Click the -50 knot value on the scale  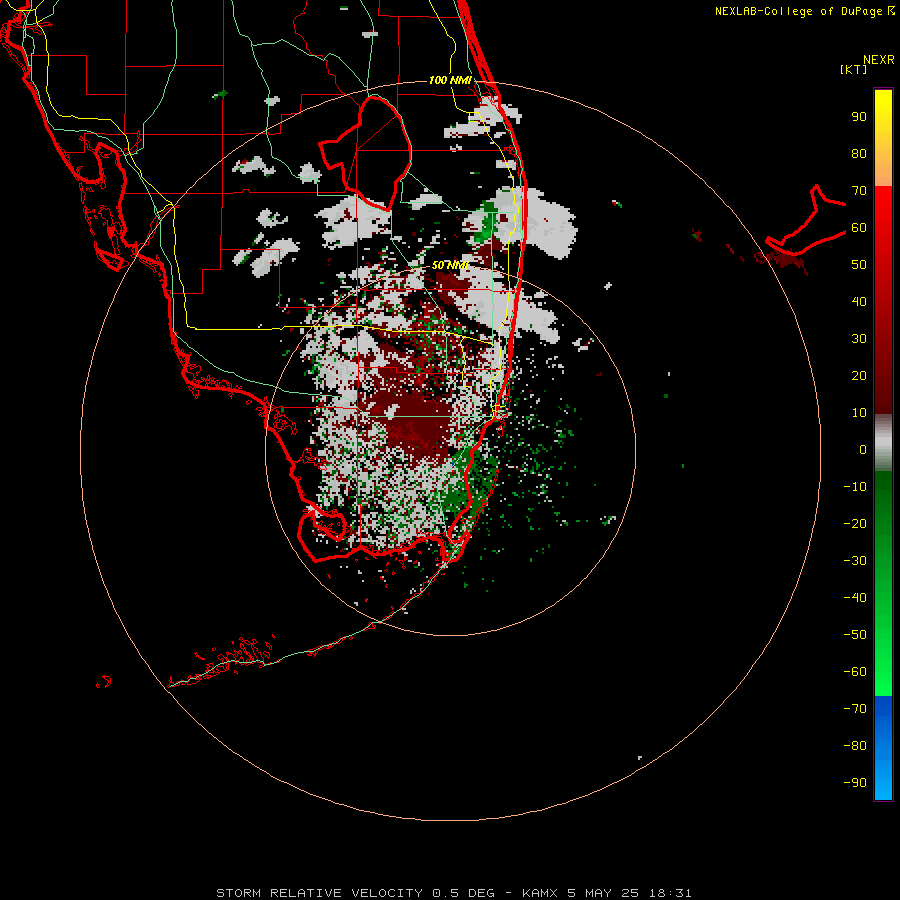855,634
